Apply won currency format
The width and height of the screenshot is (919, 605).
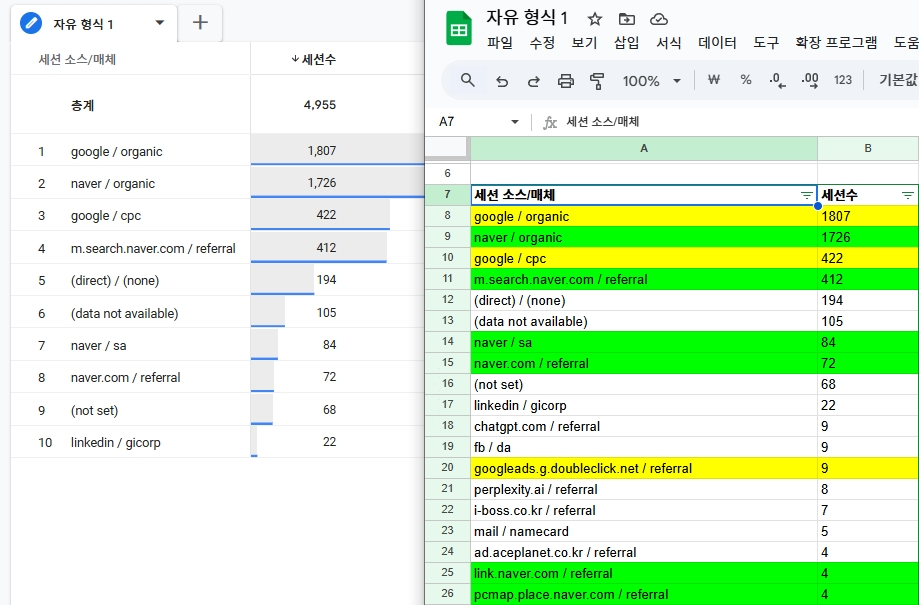coord(713,80)
